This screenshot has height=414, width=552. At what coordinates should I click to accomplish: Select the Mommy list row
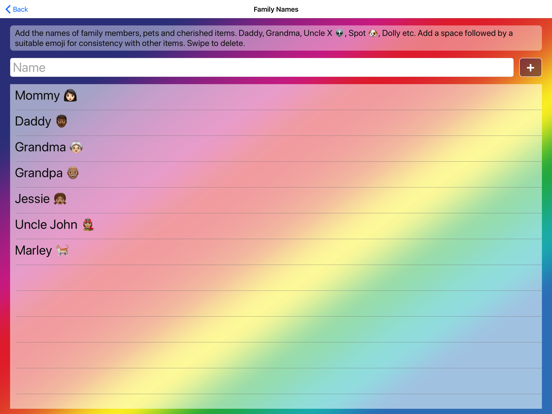(x=276, y=96)
